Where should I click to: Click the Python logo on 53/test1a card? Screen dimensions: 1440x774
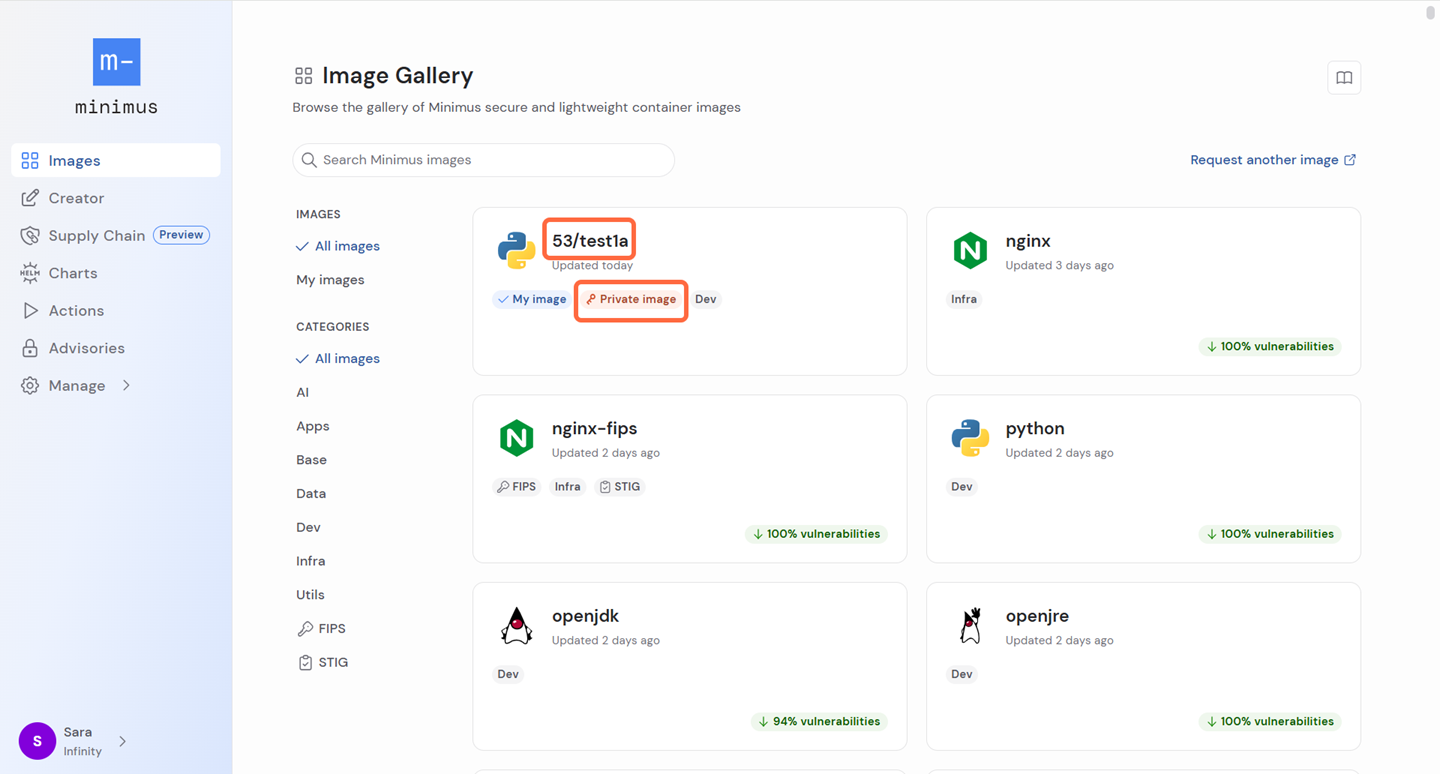point(516,250)
